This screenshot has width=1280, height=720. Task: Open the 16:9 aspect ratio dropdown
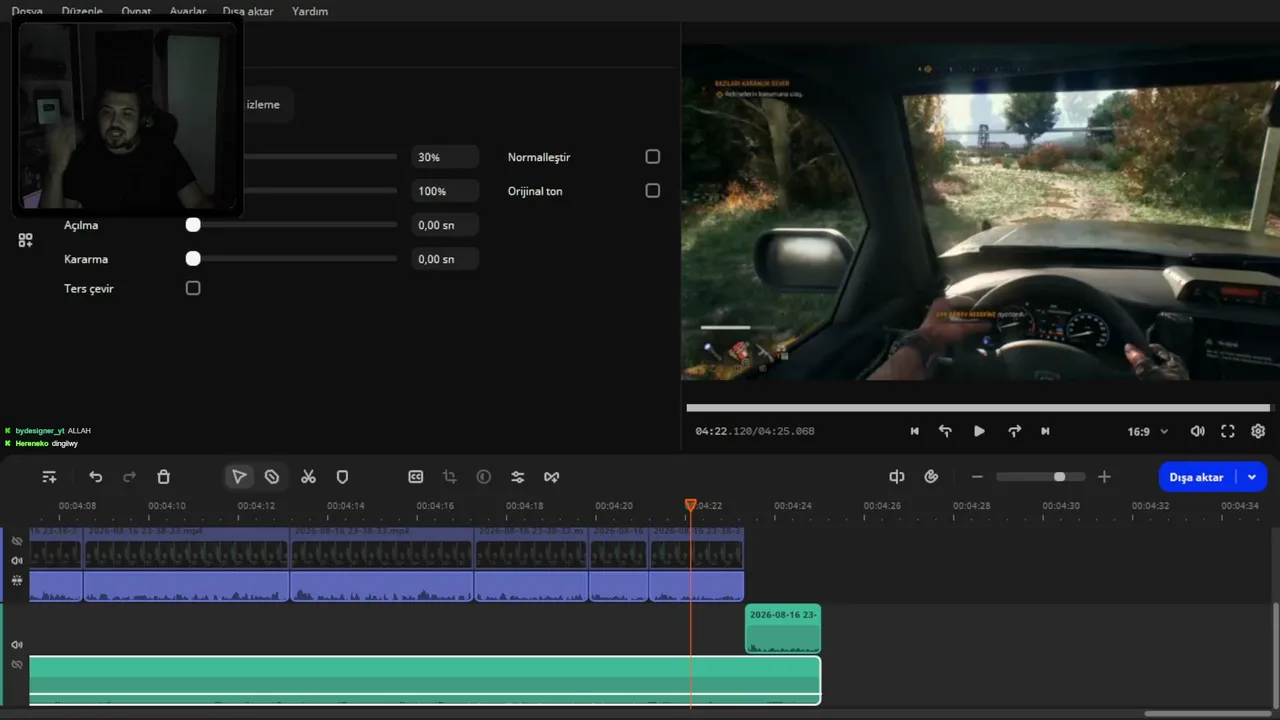pyautogui.click(x=1148, y=431)
